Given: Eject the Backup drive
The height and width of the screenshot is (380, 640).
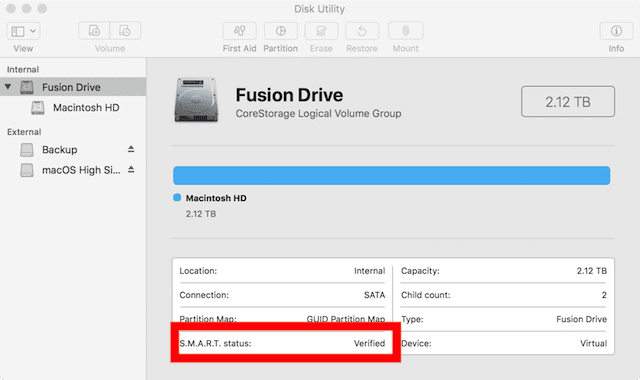Looking at the screenshot, I should tap(131, 149).
